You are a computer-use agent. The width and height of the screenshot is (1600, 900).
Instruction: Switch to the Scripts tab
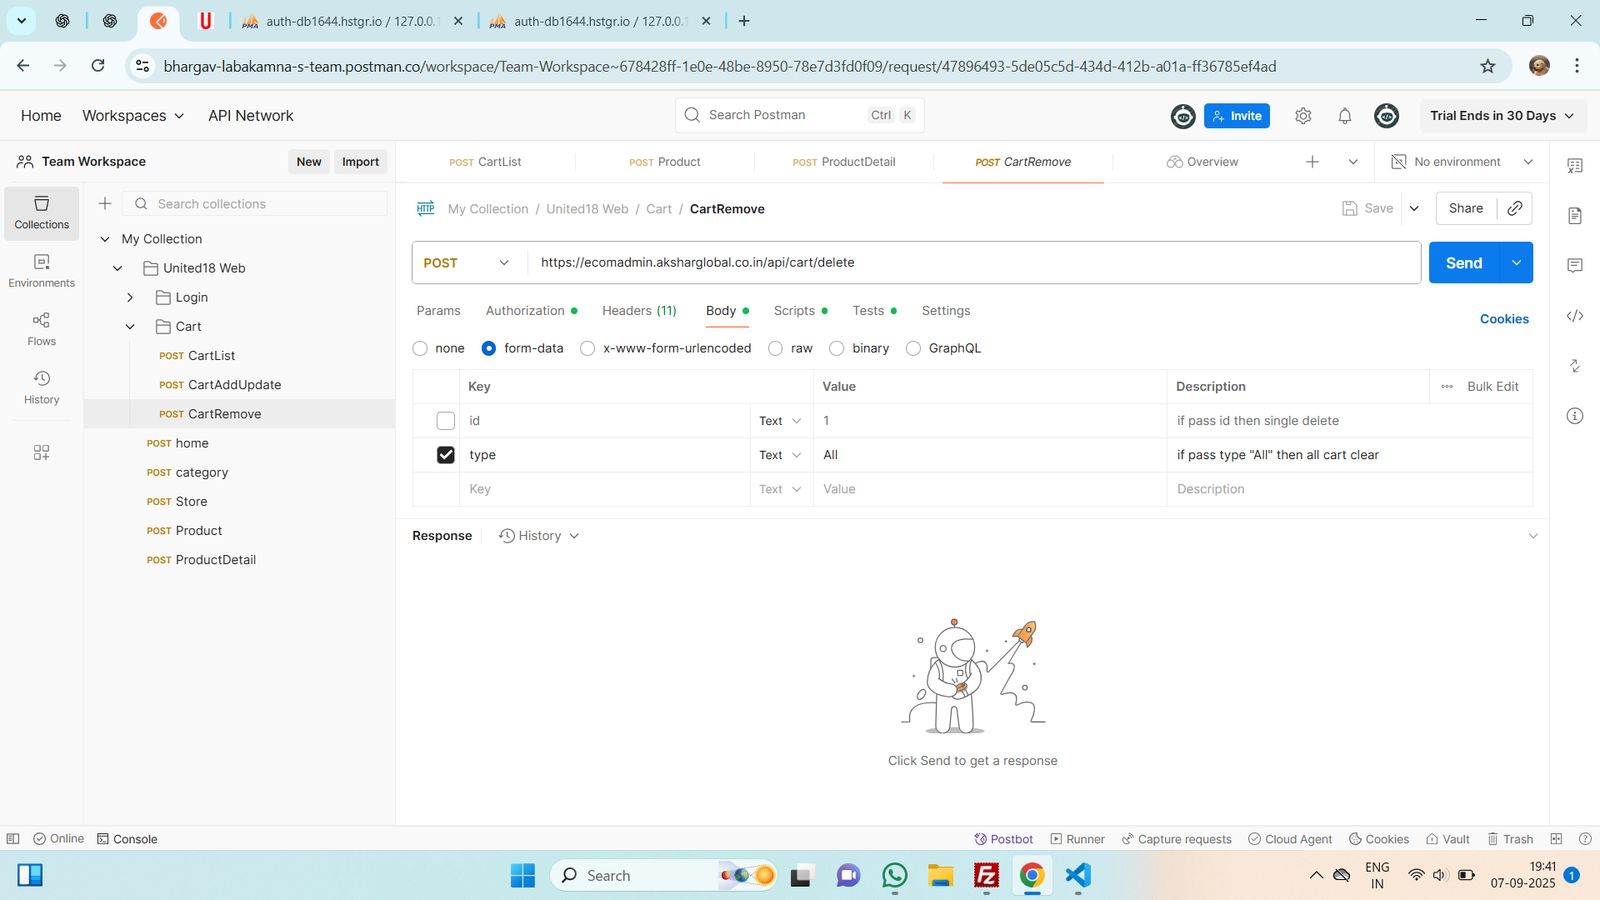(x=800, y=311)
